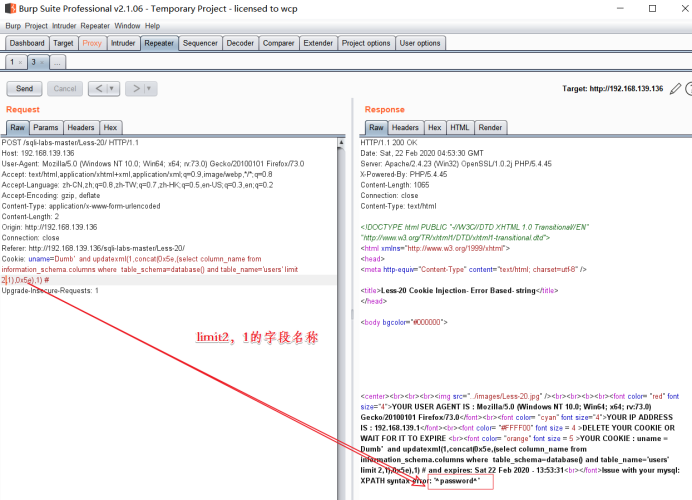The width and height of the screenshot is (692, 500).
Task: Select the Raw tab in Response panel
Action: point(376,128)
